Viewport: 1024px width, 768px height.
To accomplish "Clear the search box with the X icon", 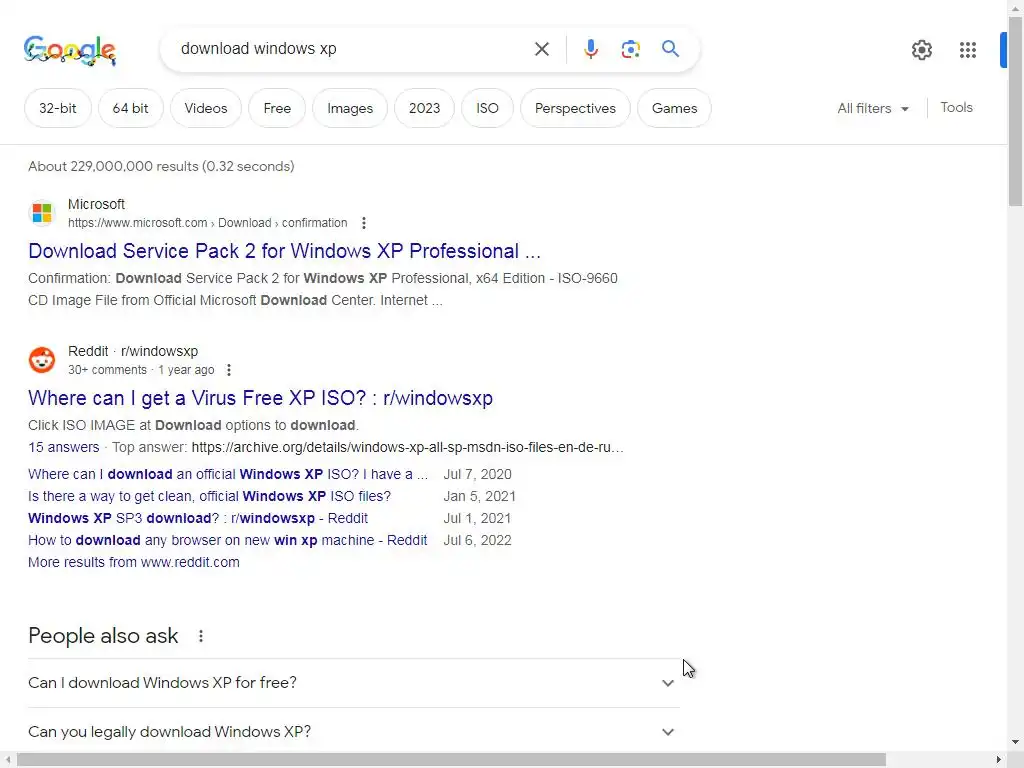I will tap(541, 49).
